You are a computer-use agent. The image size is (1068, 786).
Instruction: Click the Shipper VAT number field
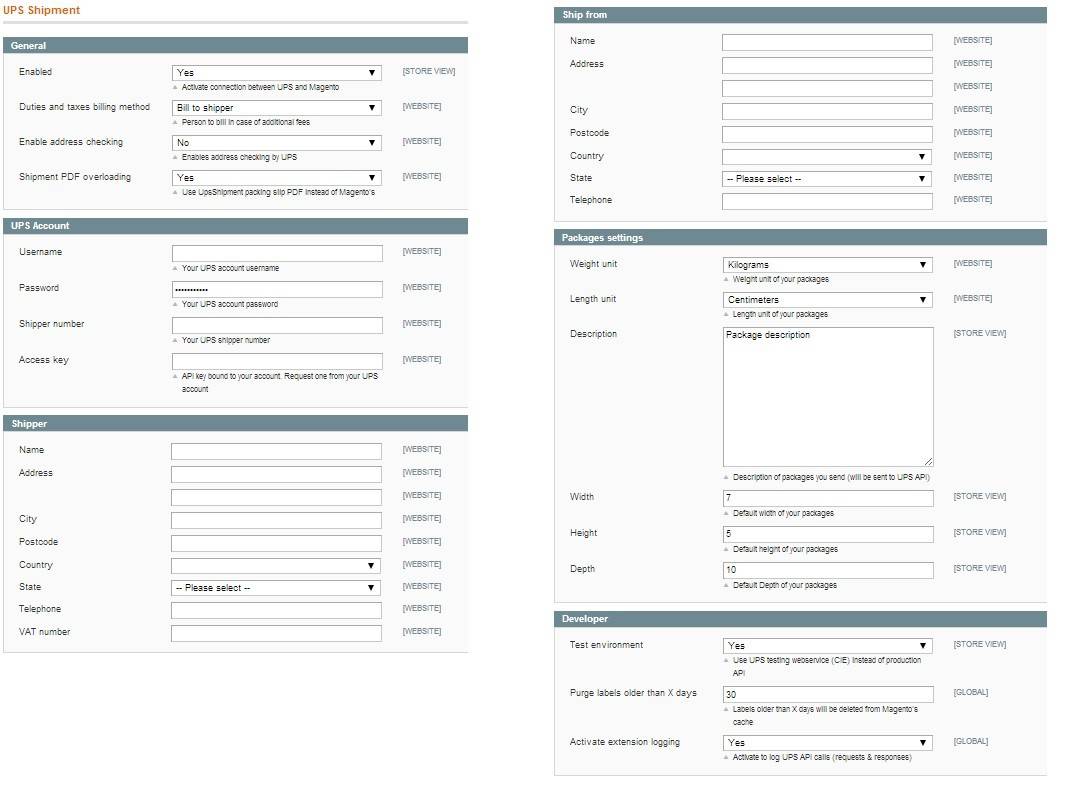[276, 634]
